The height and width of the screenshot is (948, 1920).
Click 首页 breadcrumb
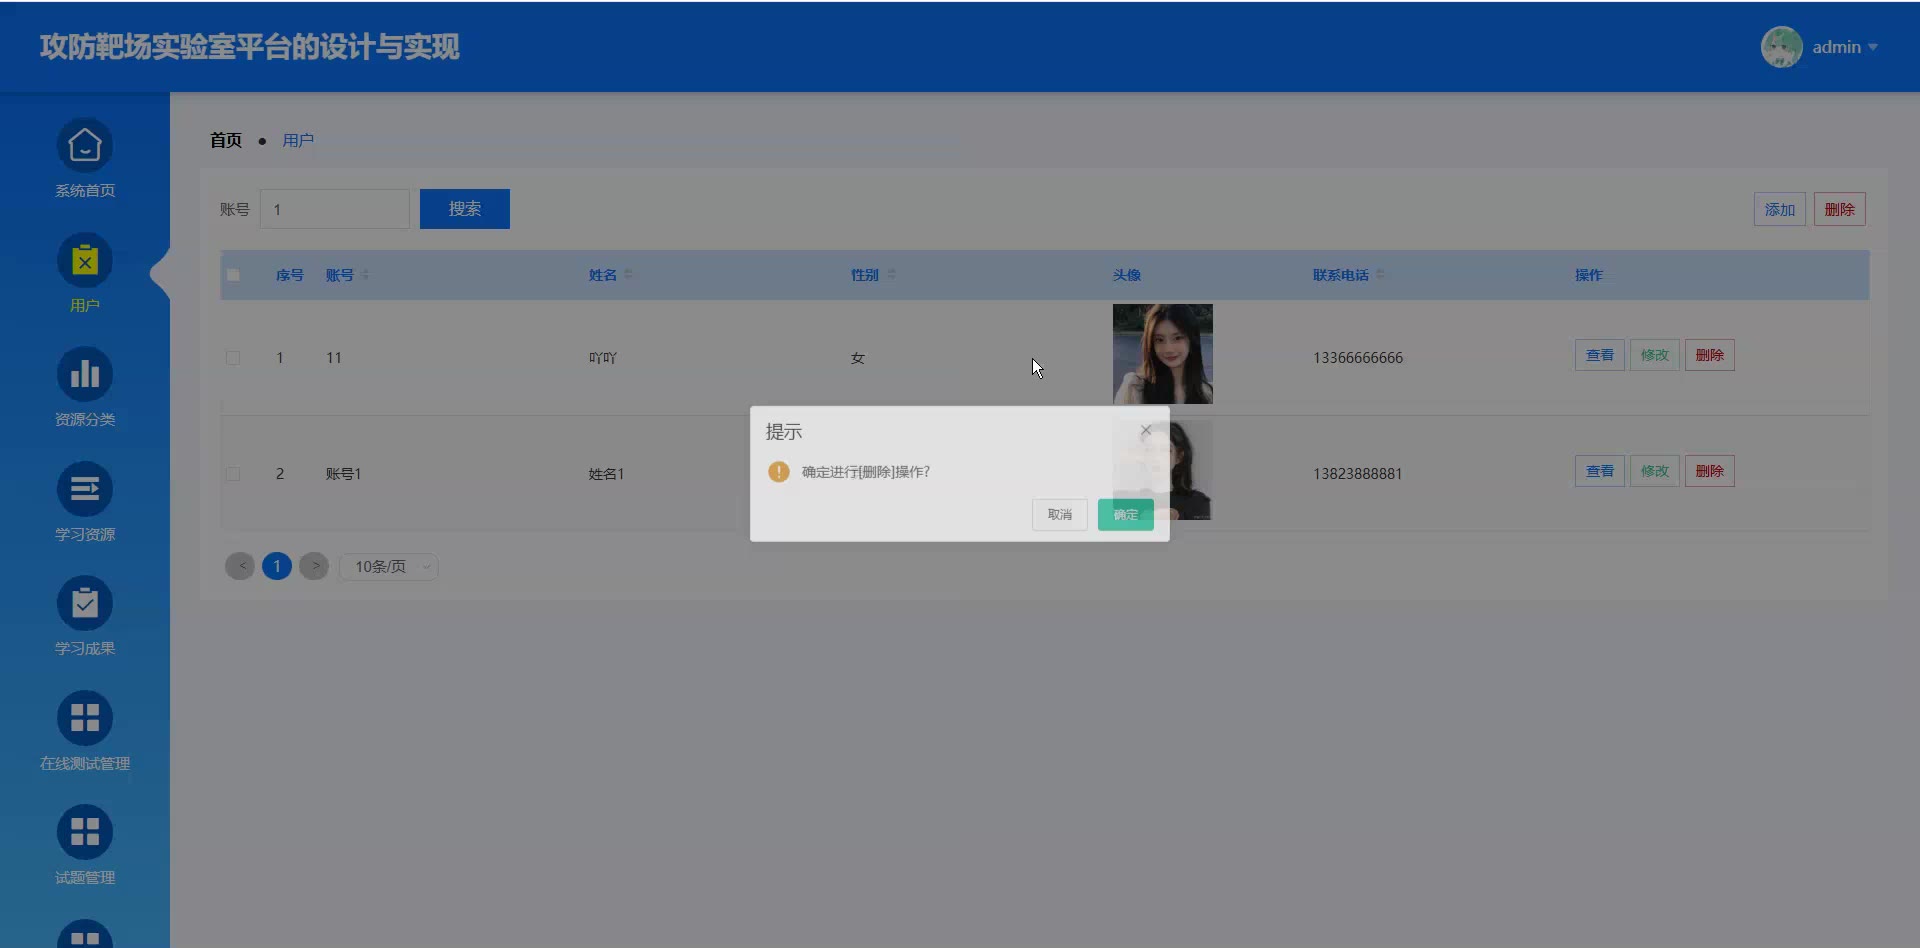(x=226, y=140)
